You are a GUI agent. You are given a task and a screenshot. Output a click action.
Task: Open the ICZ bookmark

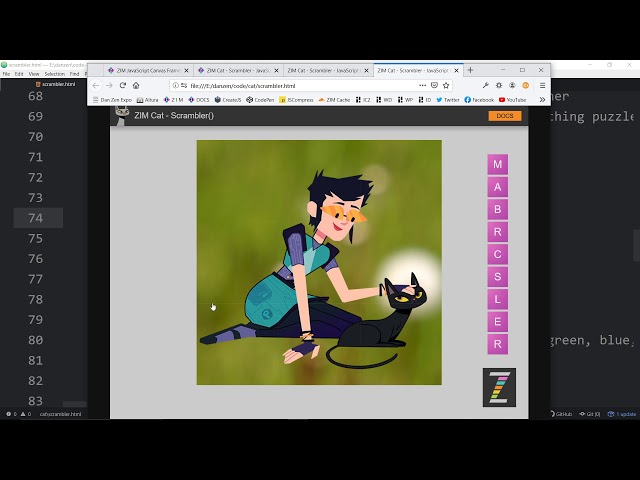(363, 100)
